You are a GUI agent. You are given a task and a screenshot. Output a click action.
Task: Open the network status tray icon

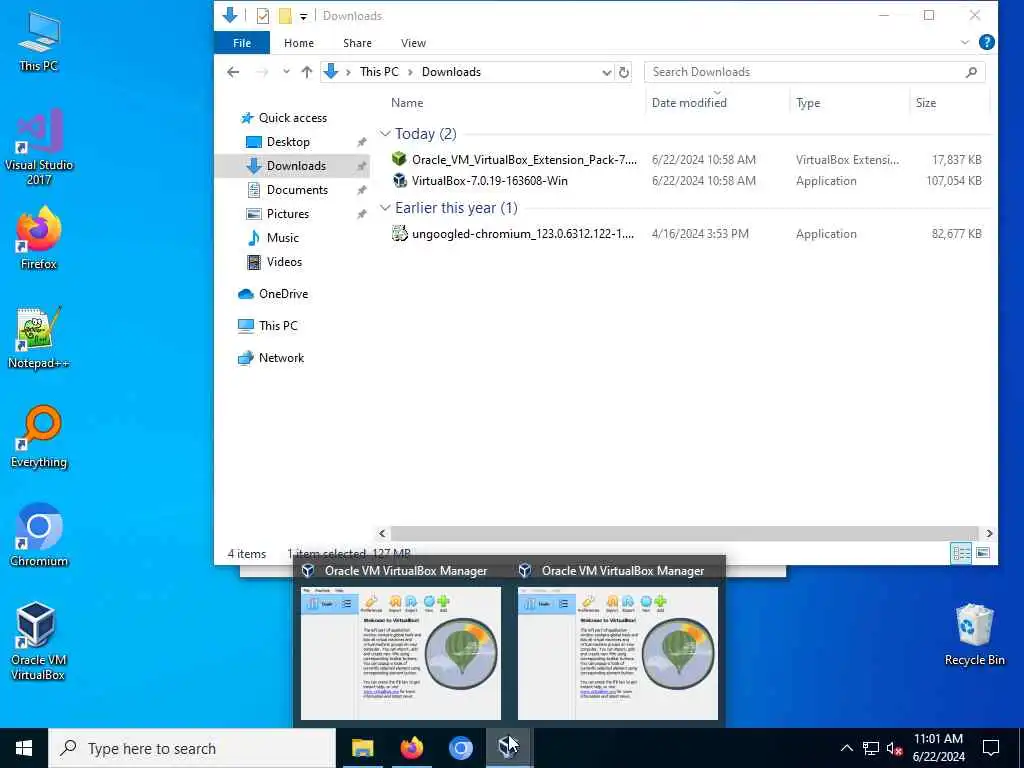(871, 748)
